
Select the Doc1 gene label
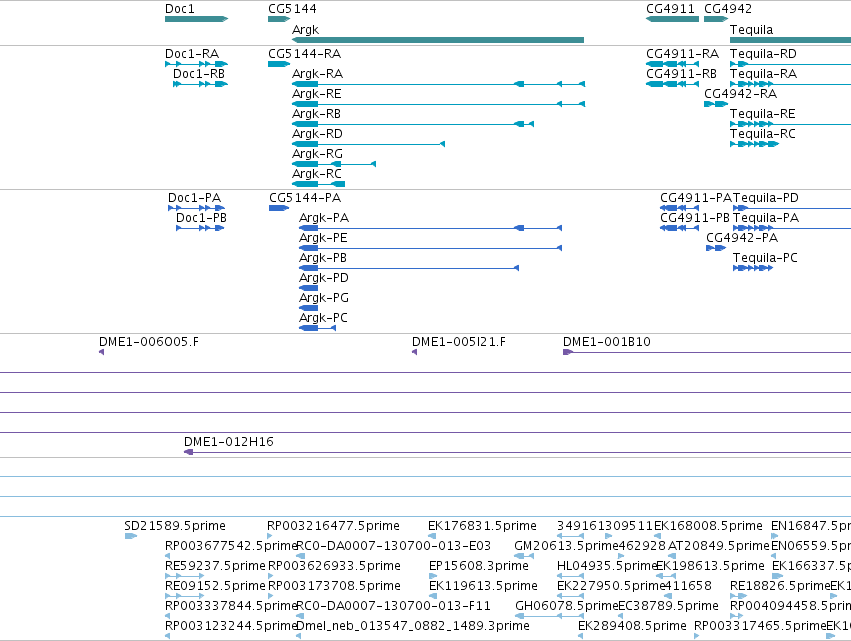point(180,9)
